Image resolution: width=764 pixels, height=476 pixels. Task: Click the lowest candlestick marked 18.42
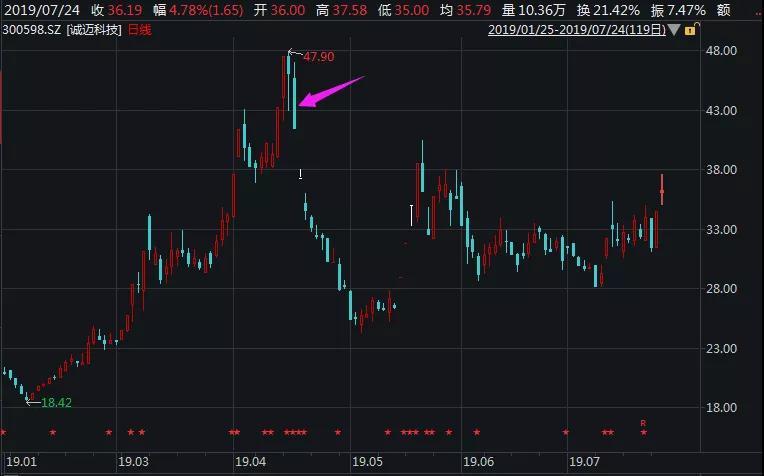pos(27,397)
